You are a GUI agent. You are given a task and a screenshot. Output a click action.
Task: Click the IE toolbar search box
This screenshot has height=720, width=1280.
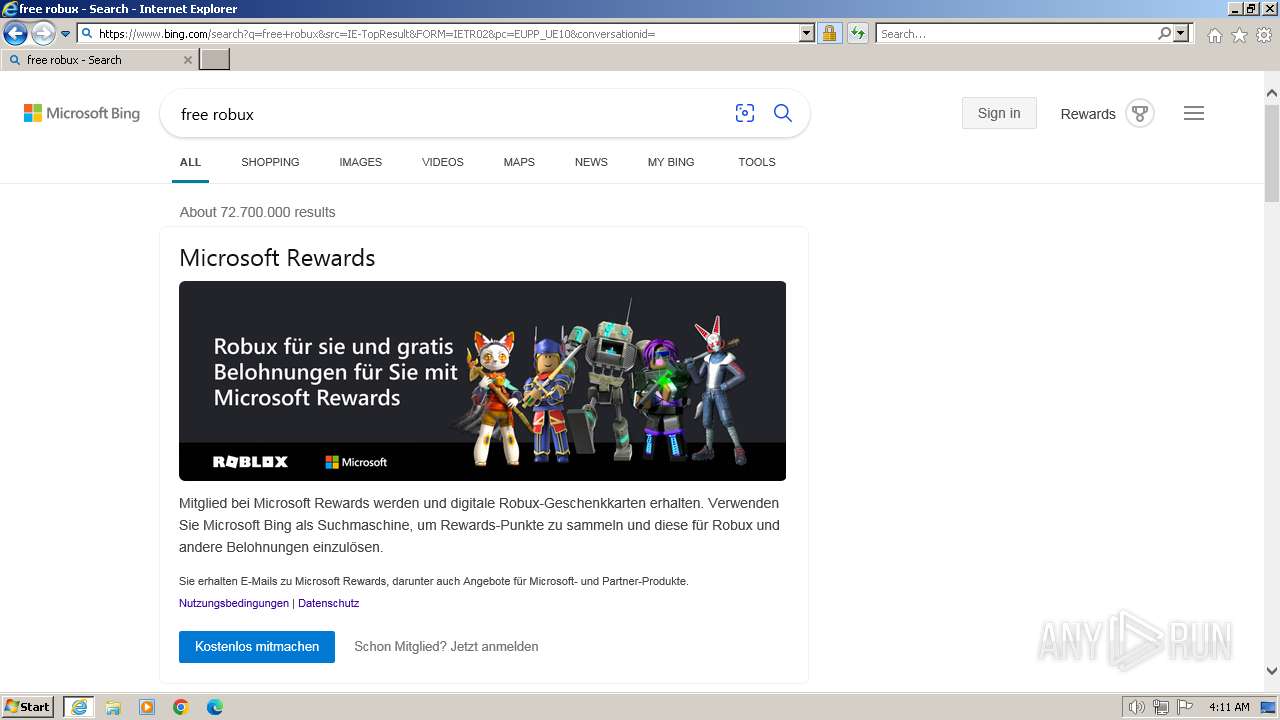1016,34
